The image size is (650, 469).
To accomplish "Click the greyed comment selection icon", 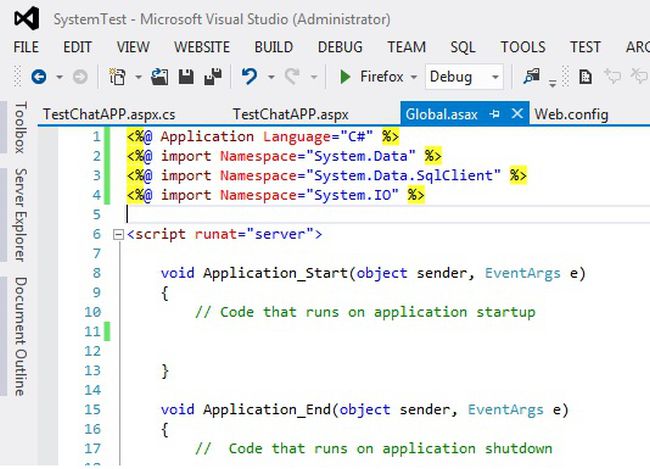I will tap(612, 77).
